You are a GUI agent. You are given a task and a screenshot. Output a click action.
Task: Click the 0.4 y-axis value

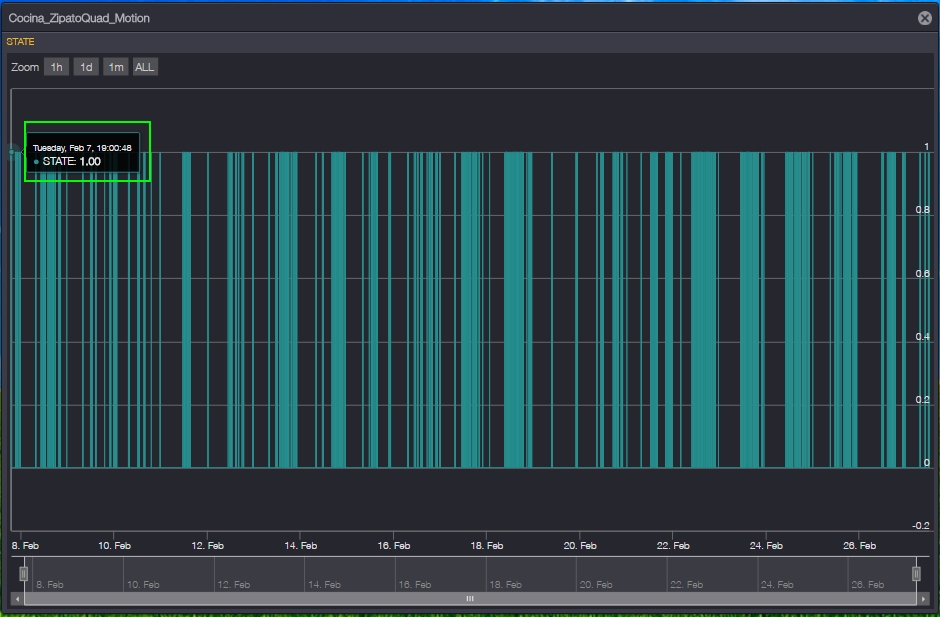coord(923,336)
